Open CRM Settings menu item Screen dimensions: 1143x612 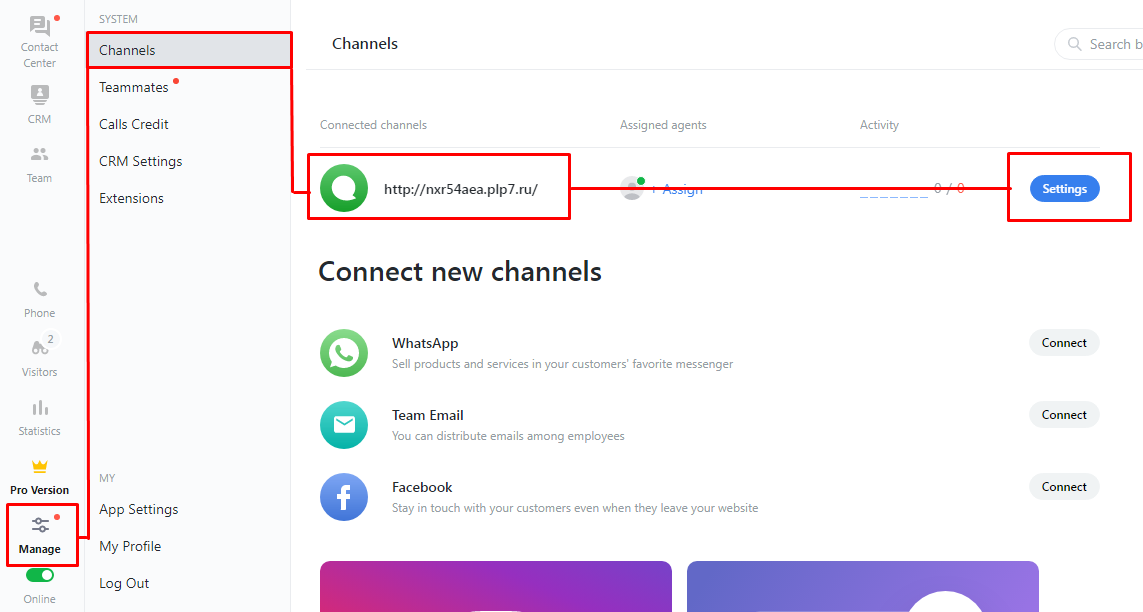pos(140,161)
